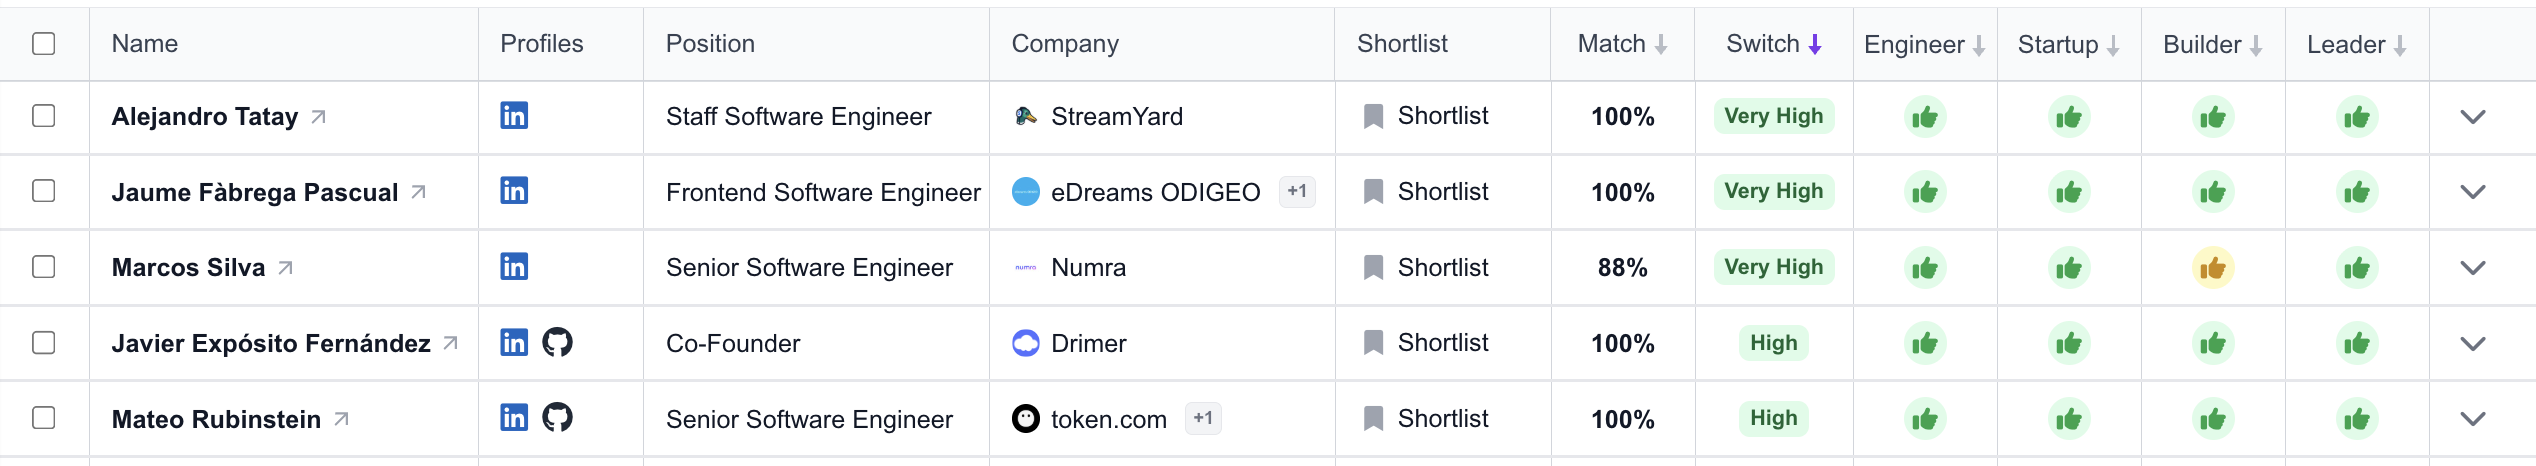
Task: Check the box for Mateo Rubinstein's row
Action: pyautogui.click(x=44, y=418)
